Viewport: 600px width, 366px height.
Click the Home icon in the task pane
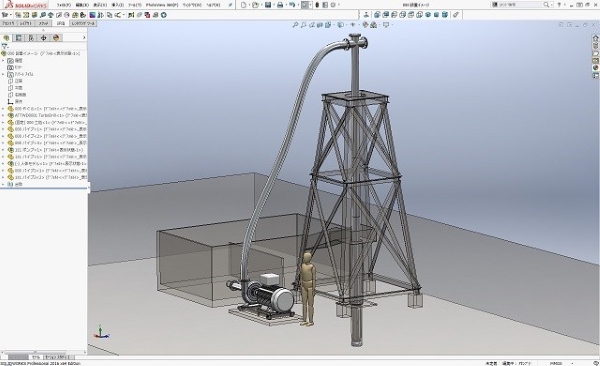[x=595, y=38]
